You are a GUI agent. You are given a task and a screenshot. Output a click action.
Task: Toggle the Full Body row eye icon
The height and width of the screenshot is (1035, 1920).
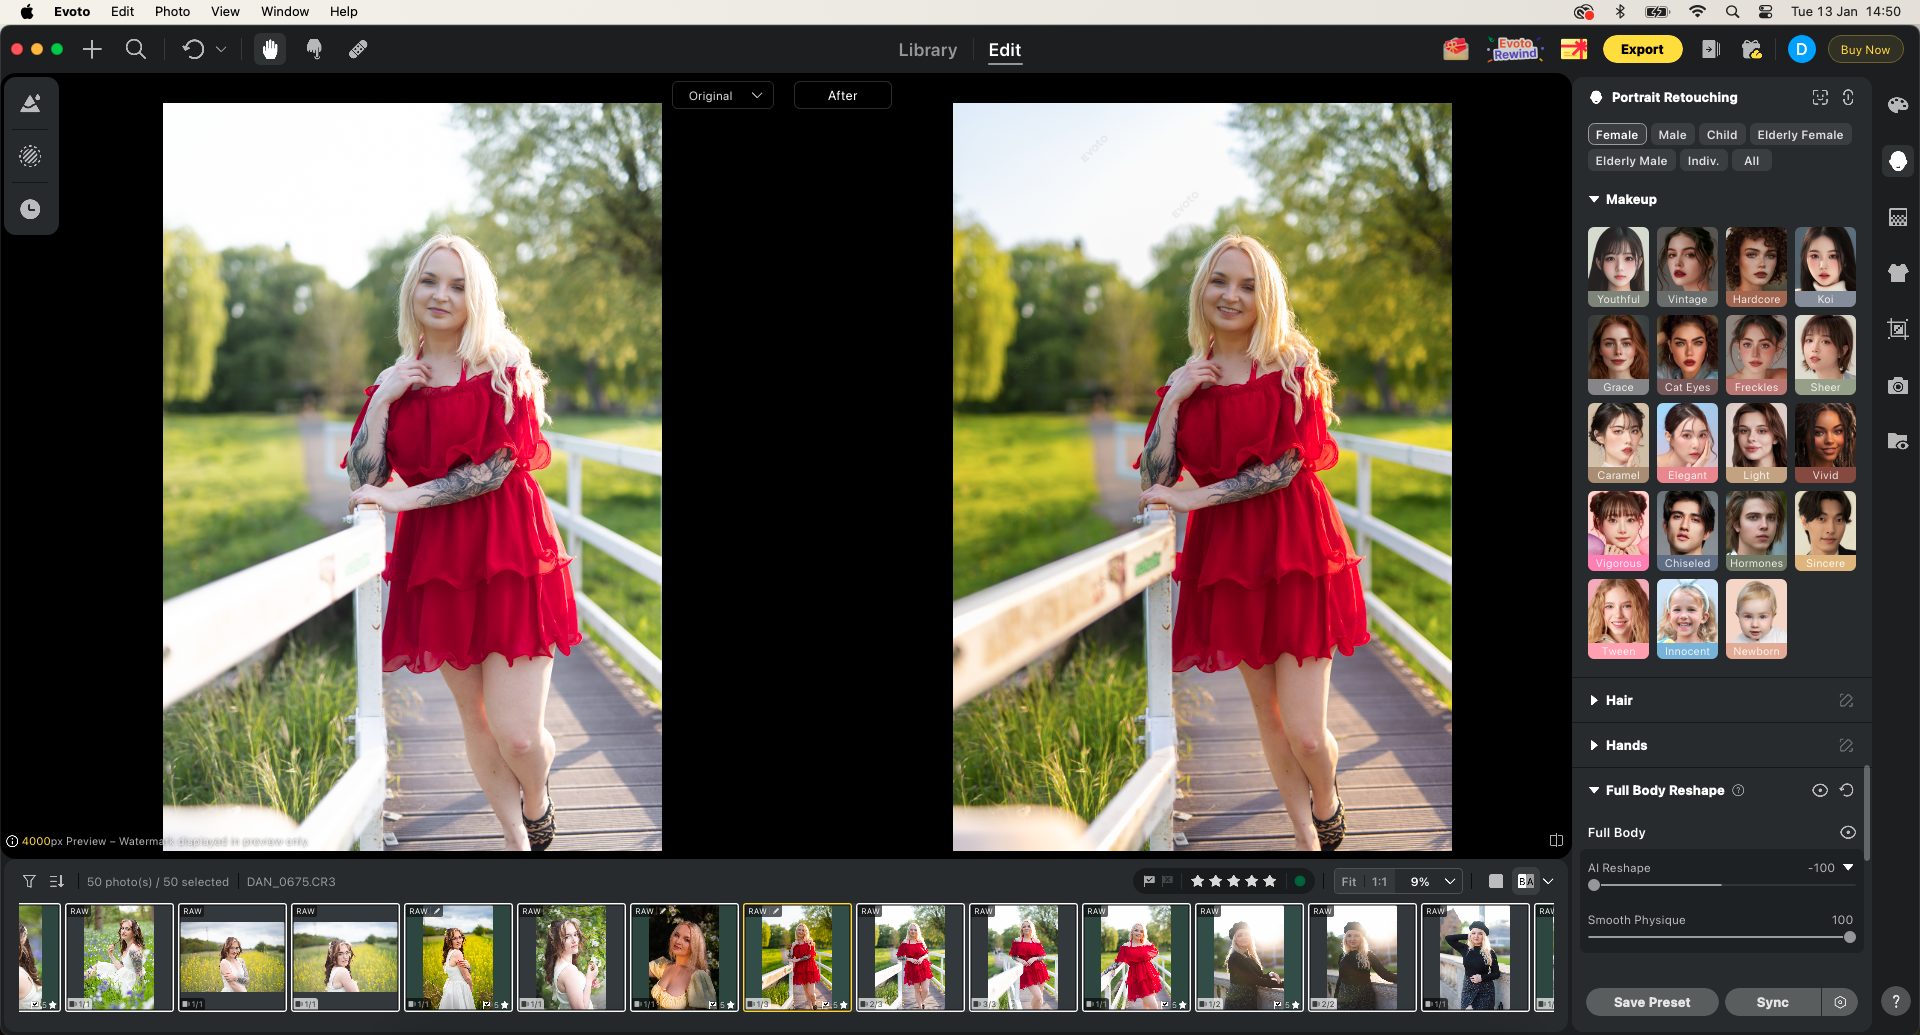(x=1848, y=832)
